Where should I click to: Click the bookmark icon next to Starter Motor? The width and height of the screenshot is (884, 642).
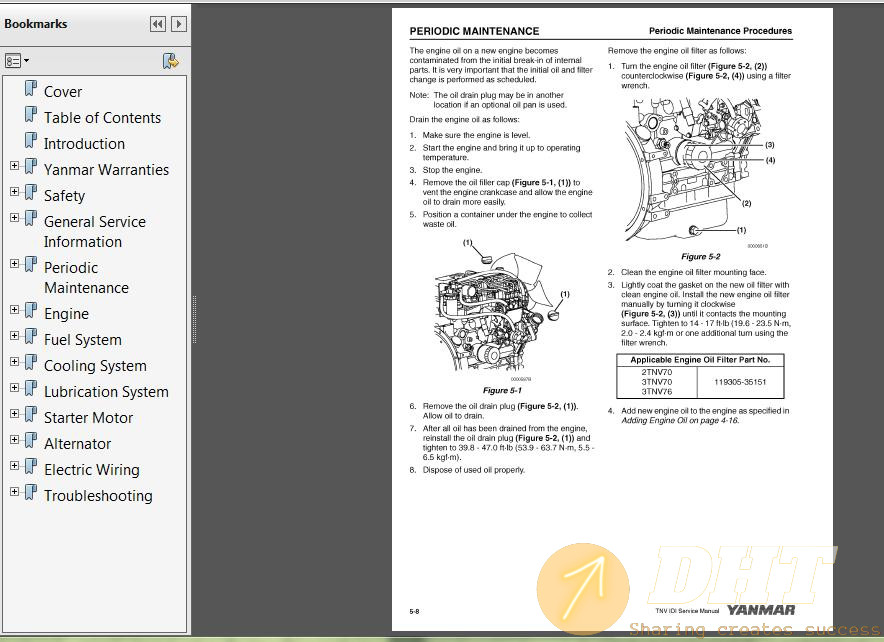pyautogui.click(x=31, y=415)
